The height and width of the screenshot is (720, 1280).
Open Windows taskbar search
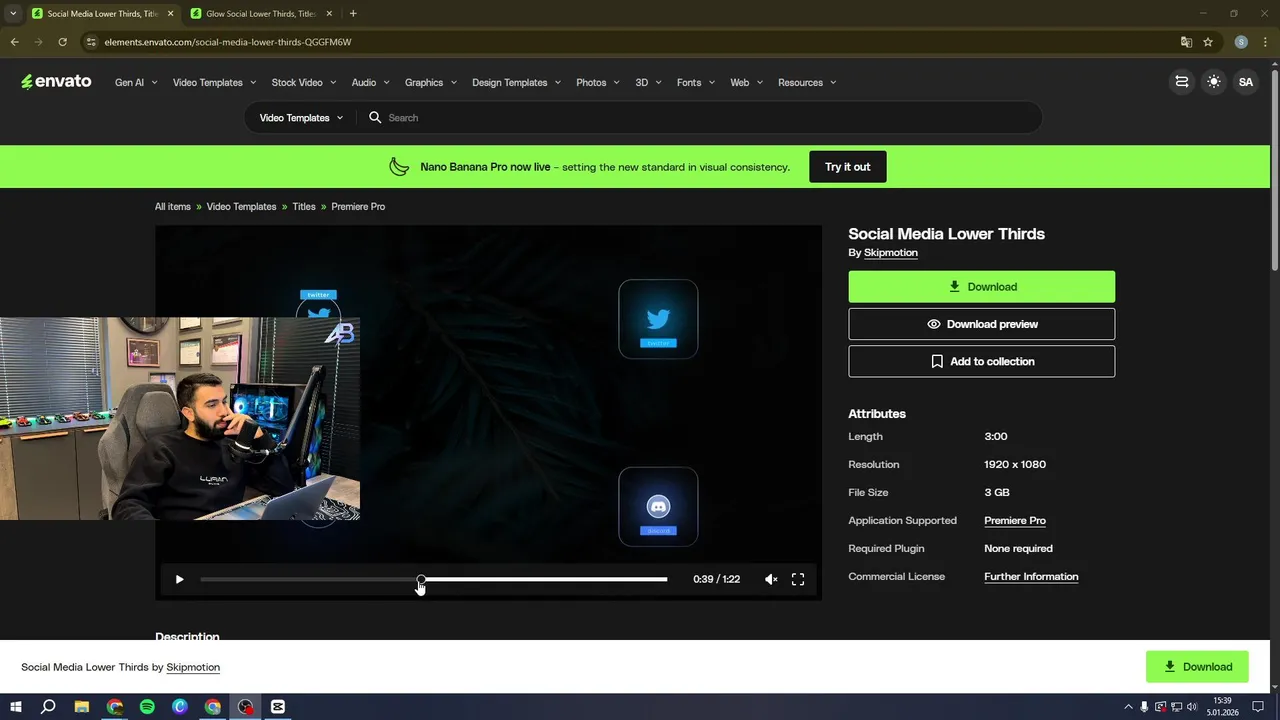[x=48, y=707]
